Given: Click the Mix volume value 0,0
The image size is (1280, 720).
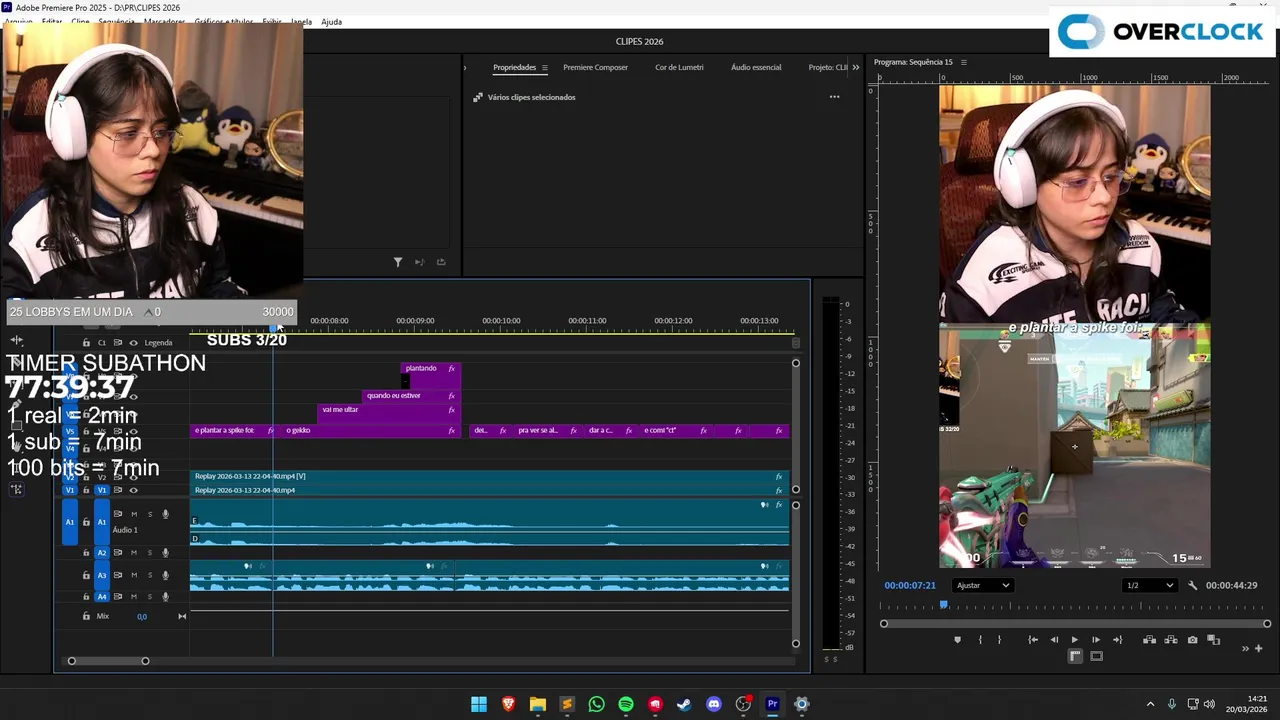Looking at the screenshot, I should coord(142,616).
